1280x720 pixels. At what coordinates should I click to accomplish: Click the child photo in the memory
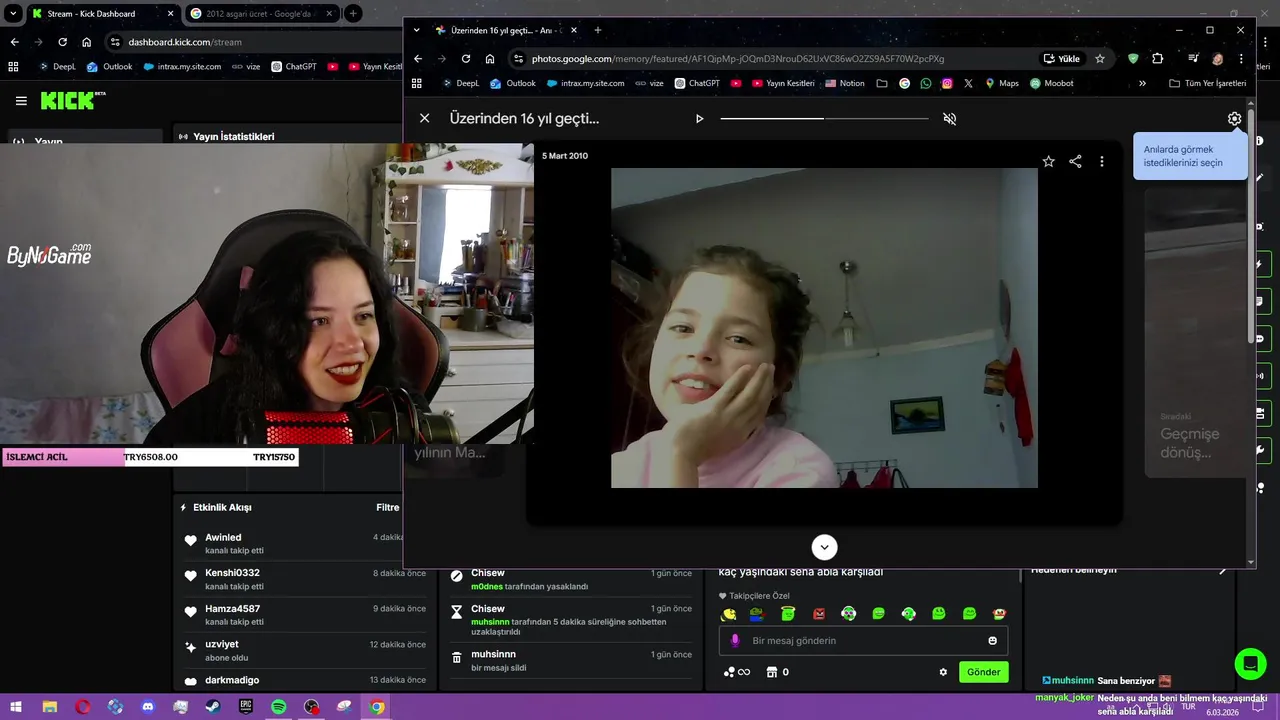click(x=824, y=328)
